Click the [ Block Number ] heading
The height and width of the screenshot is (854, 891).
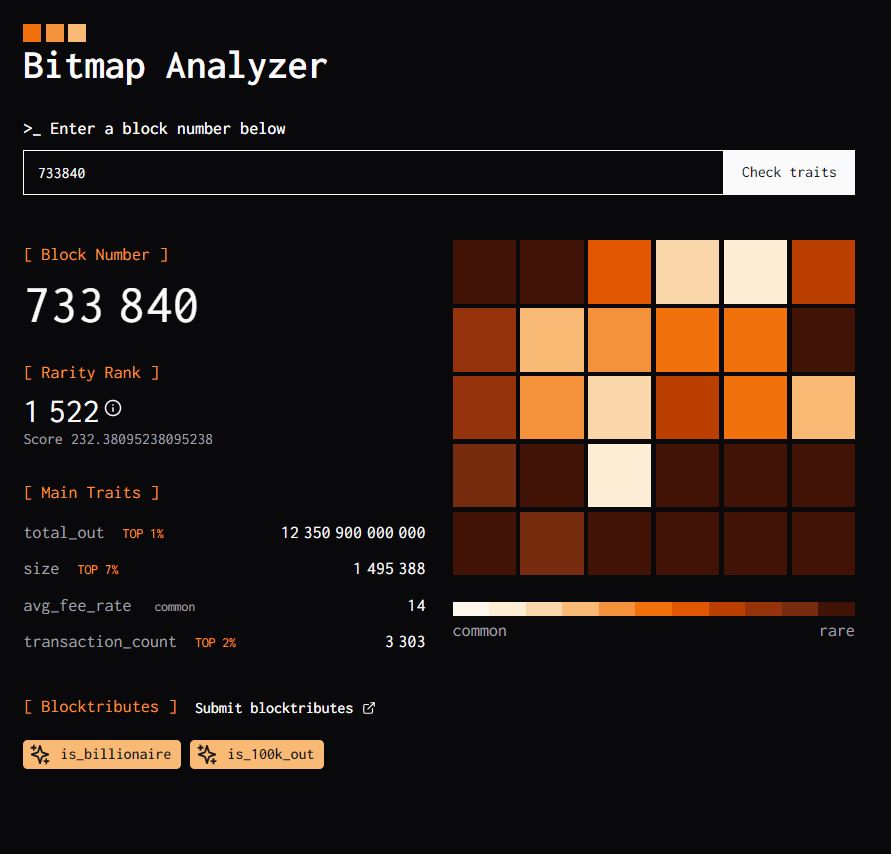(96, 255)
